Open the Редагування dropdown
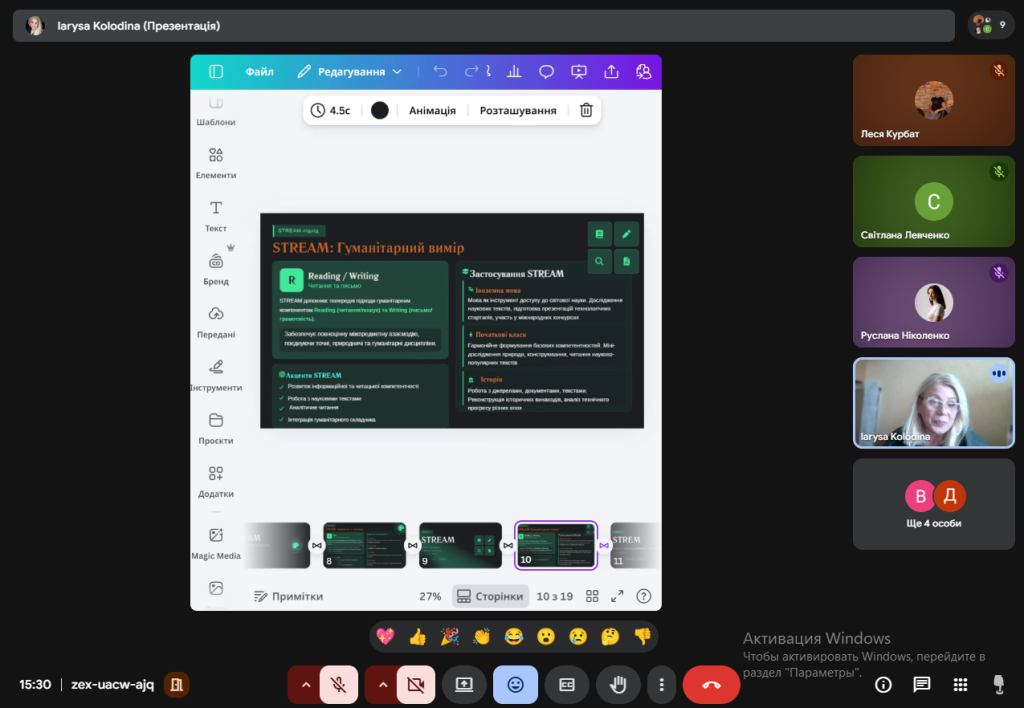1024x708 pixels. coord(350,72)
